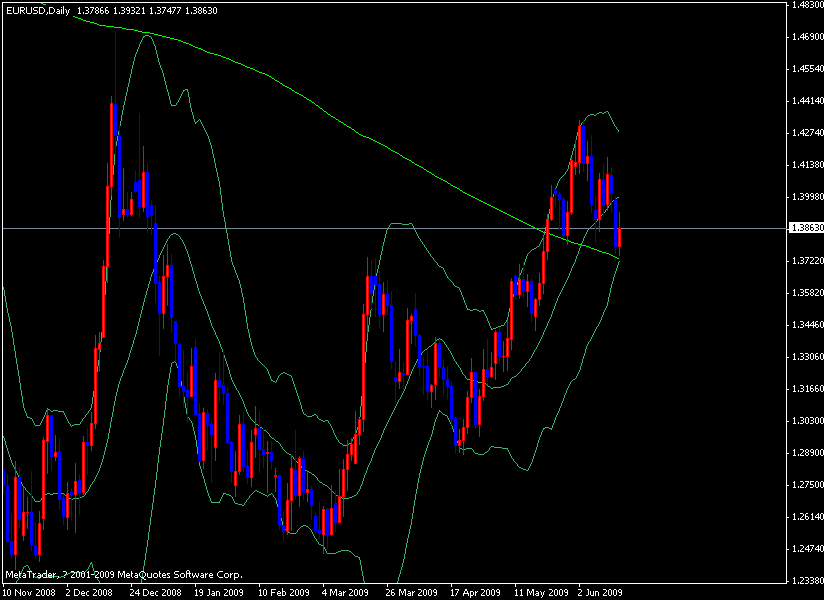824x600 pixels.
Task: Click the 1.46900 price axis label
Action: tap(807, 37)
